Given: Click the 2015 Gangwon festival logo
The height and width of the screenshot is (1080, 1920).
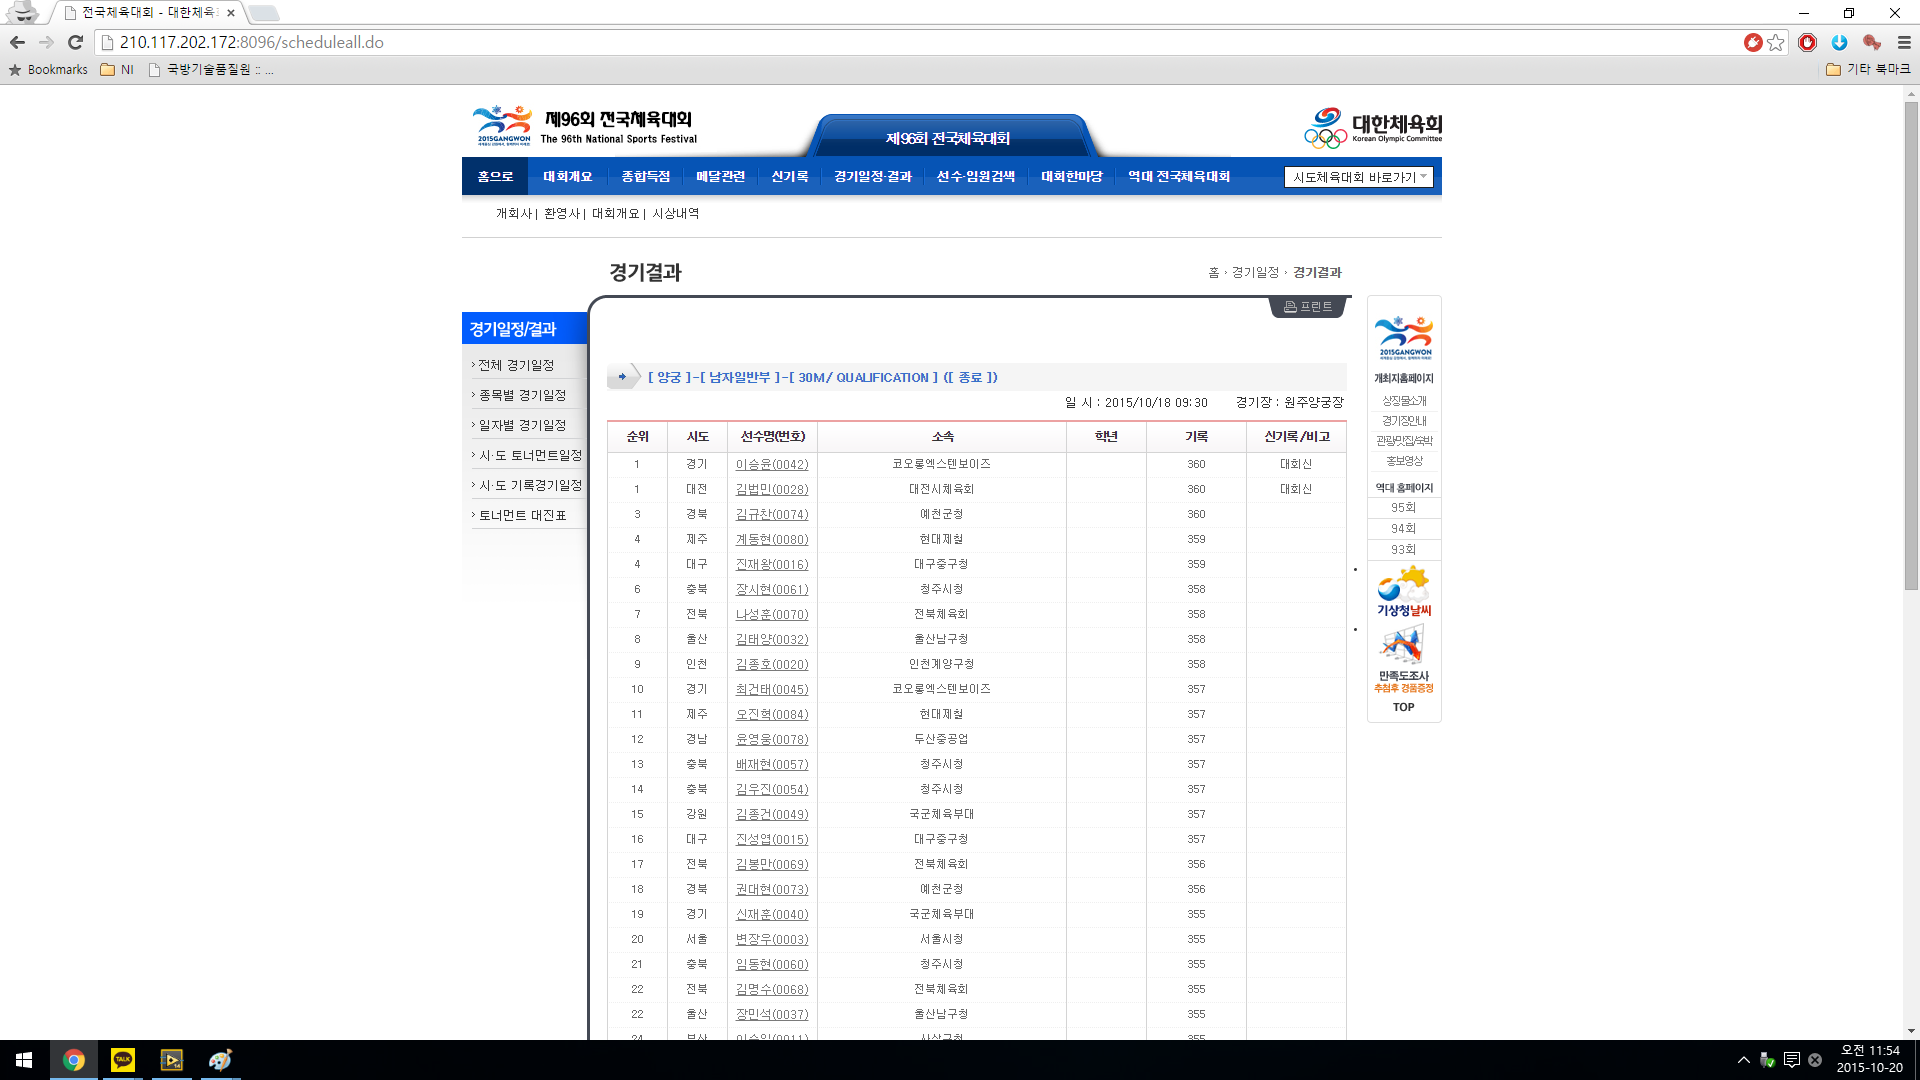Looking at the screenshot, I should point(502,126).
